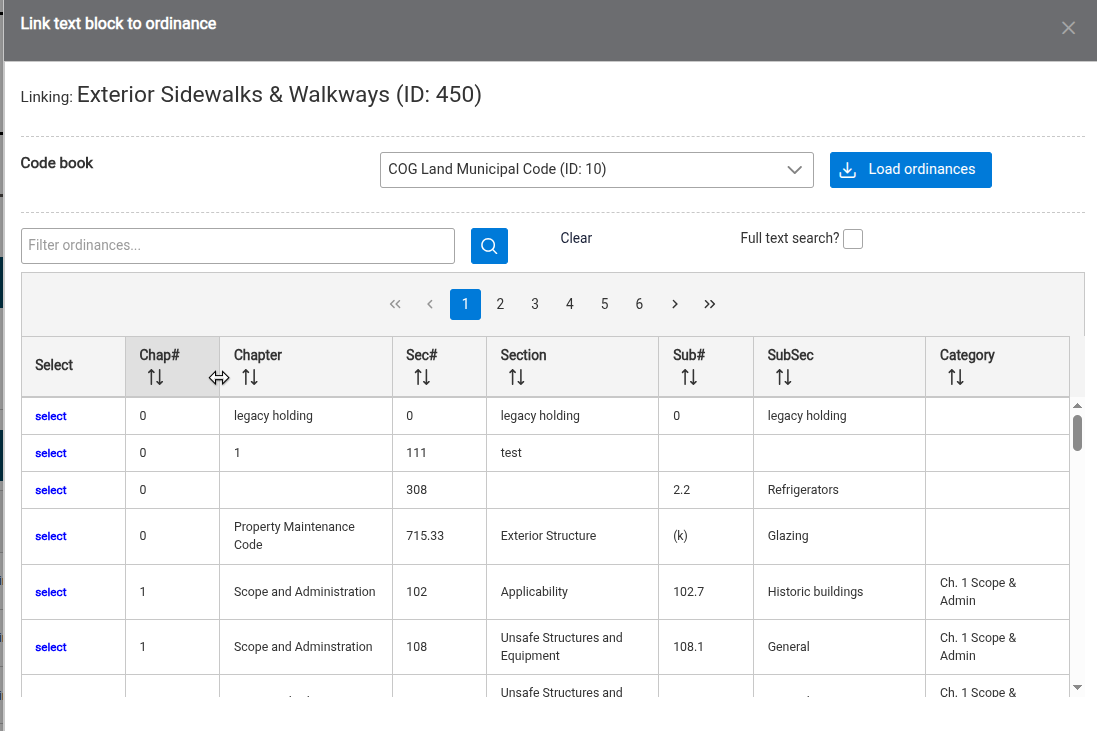
Task: Go to previous page of ordinances
Action: tap(430, 304)
